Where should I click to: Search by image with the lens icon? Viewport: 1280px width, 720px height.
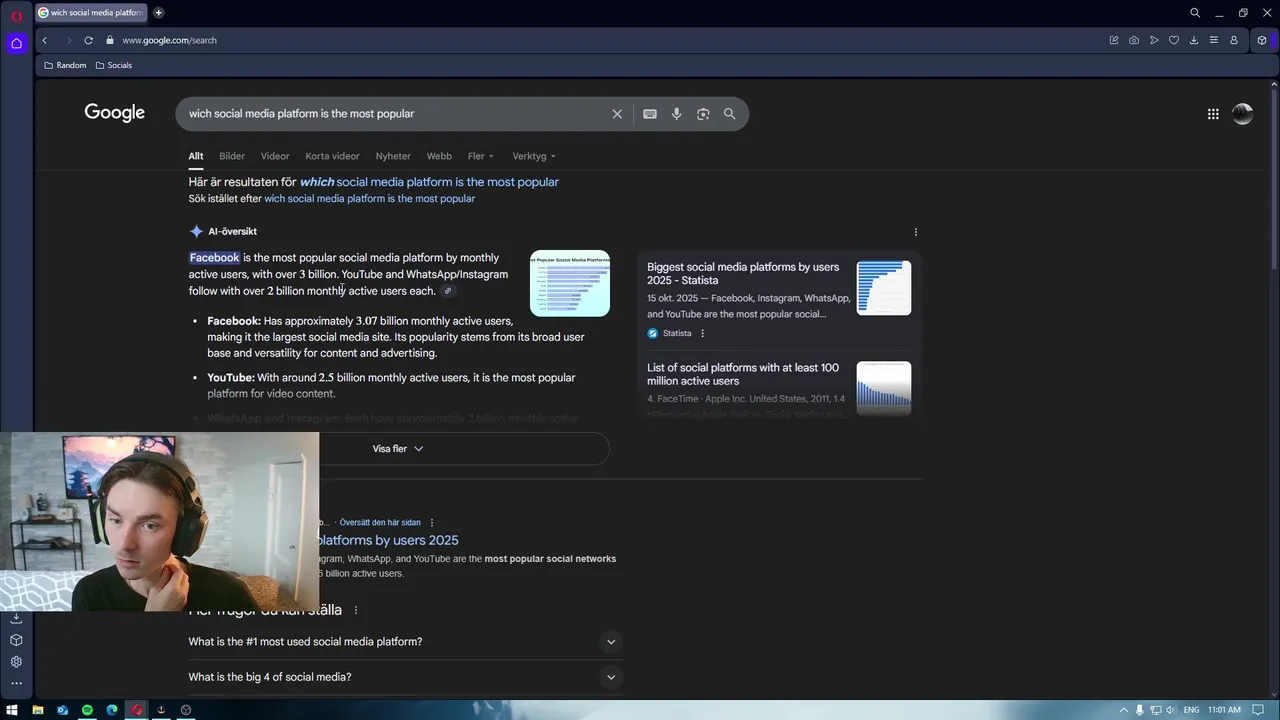coord(703,114)
